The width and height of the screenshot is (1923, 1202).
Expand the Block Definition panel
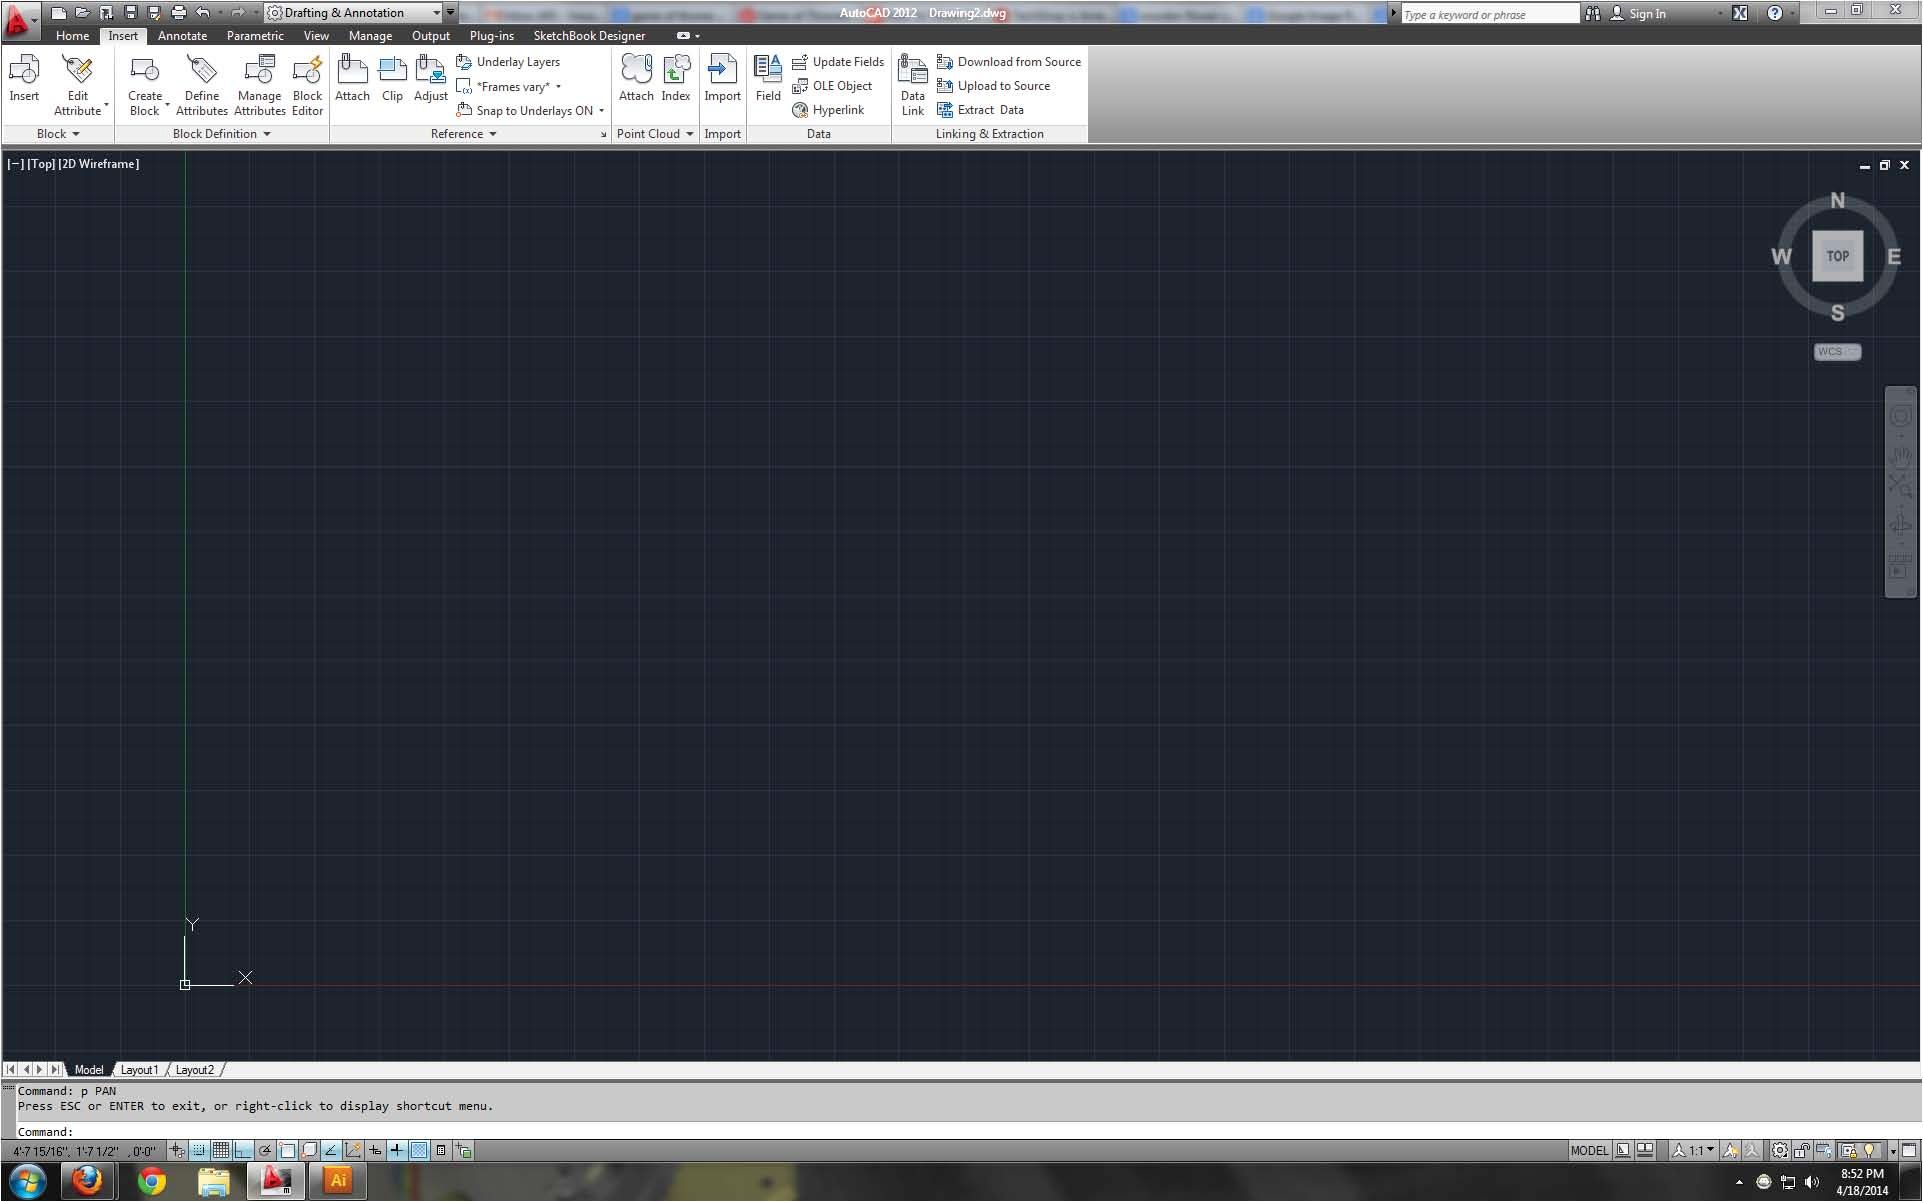221,134
